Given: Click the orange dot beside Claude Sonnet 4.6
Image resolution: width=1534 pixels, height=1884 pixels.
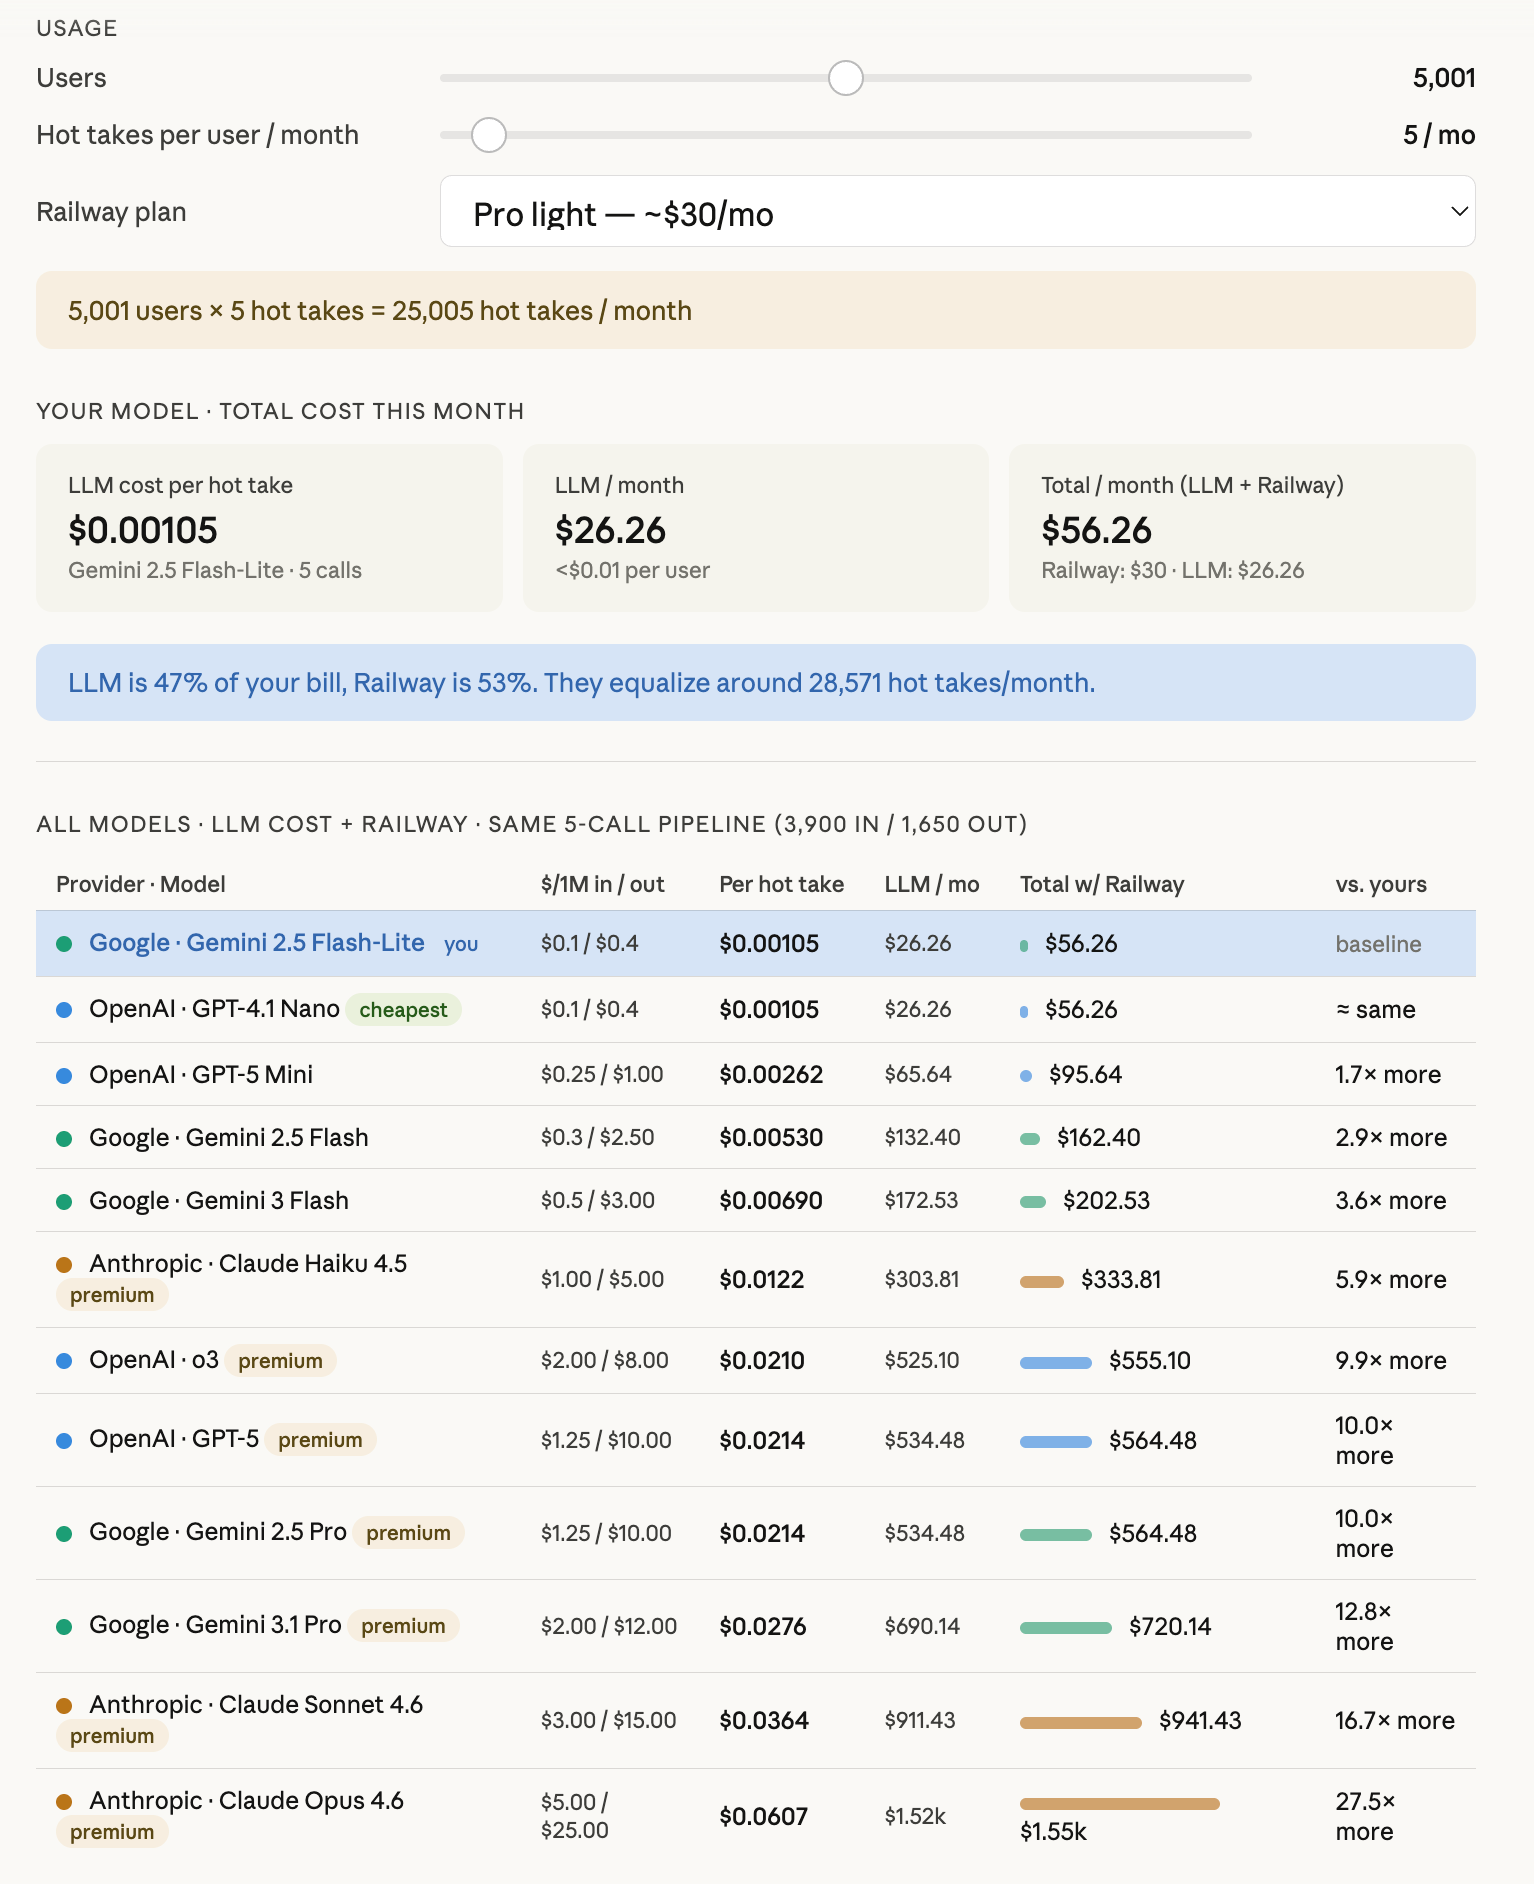Looking at the screenshot, I should click(x=64, y=1706).
